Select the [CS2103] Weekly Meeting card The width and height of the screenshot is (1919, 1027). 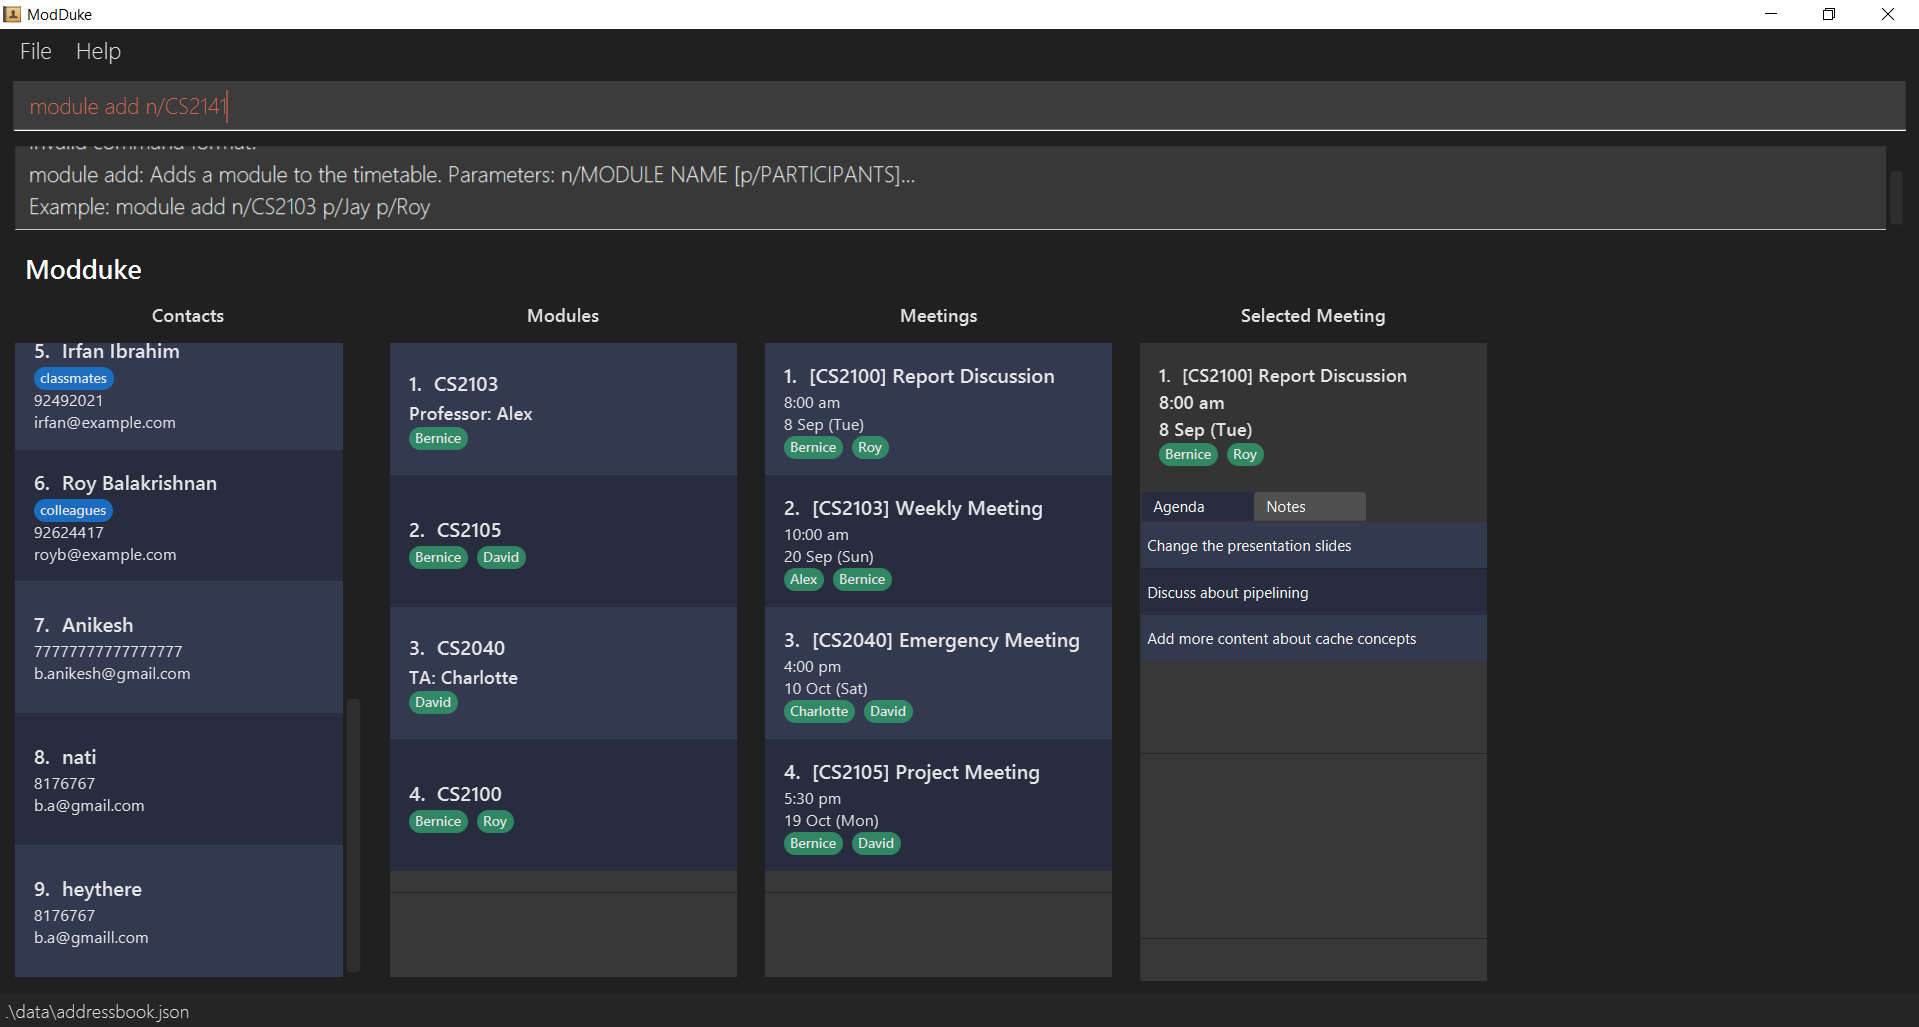[938, 542]
